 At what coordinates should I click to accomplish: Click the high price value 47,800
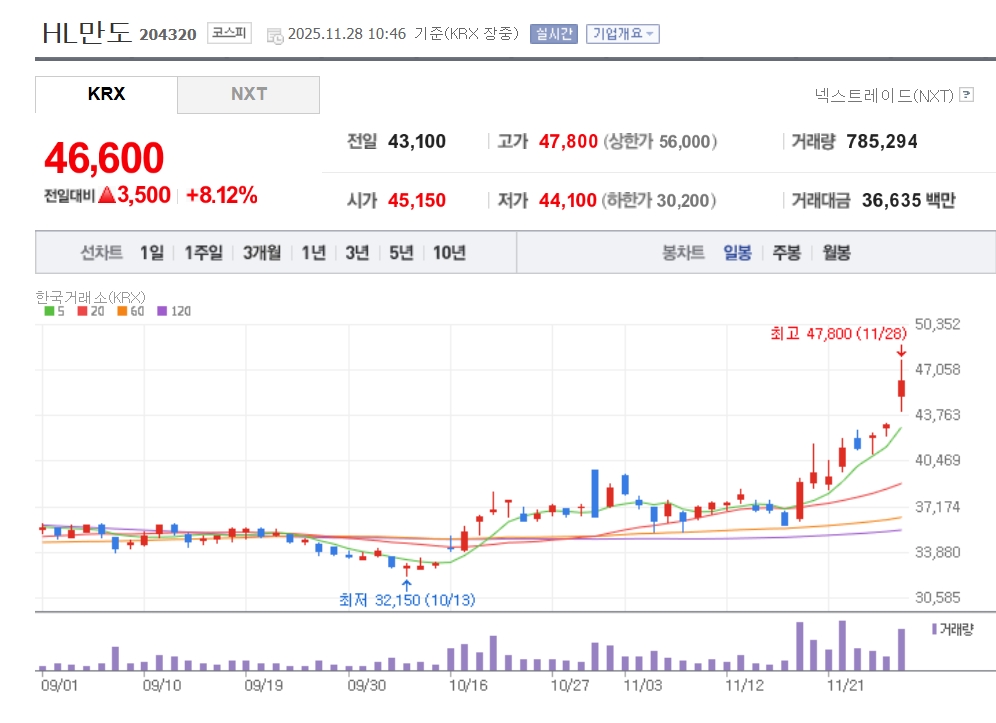coord(569,141)
